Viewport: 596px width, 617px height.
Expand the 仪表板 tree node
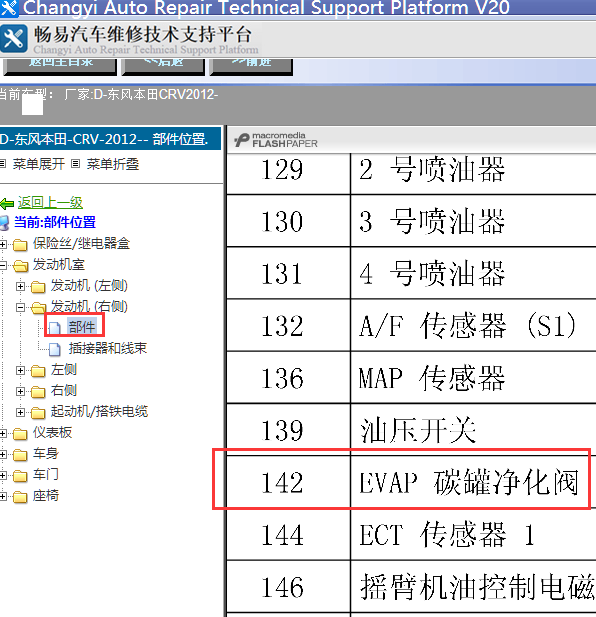pyautogui.click(x=3, y=434)
